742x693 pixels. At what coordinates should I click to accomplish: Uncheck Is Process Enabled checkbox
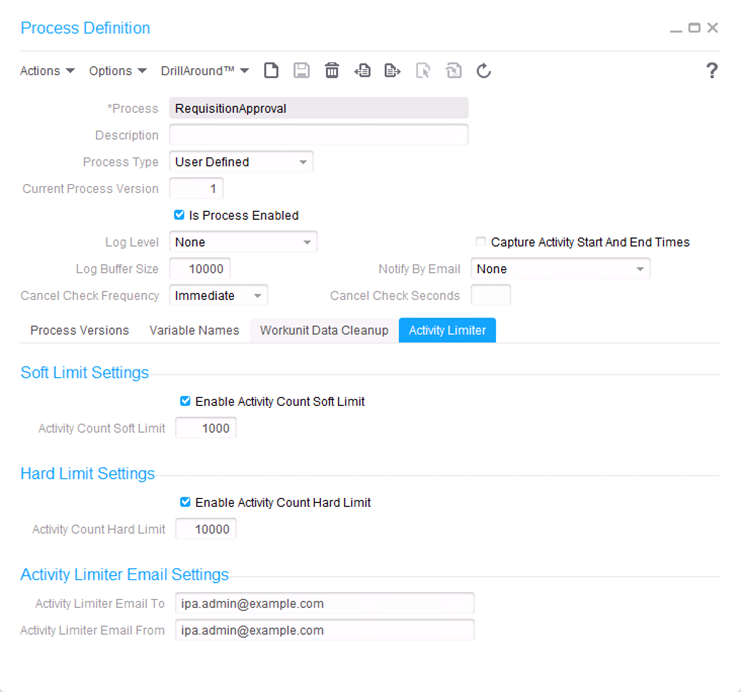180,215
